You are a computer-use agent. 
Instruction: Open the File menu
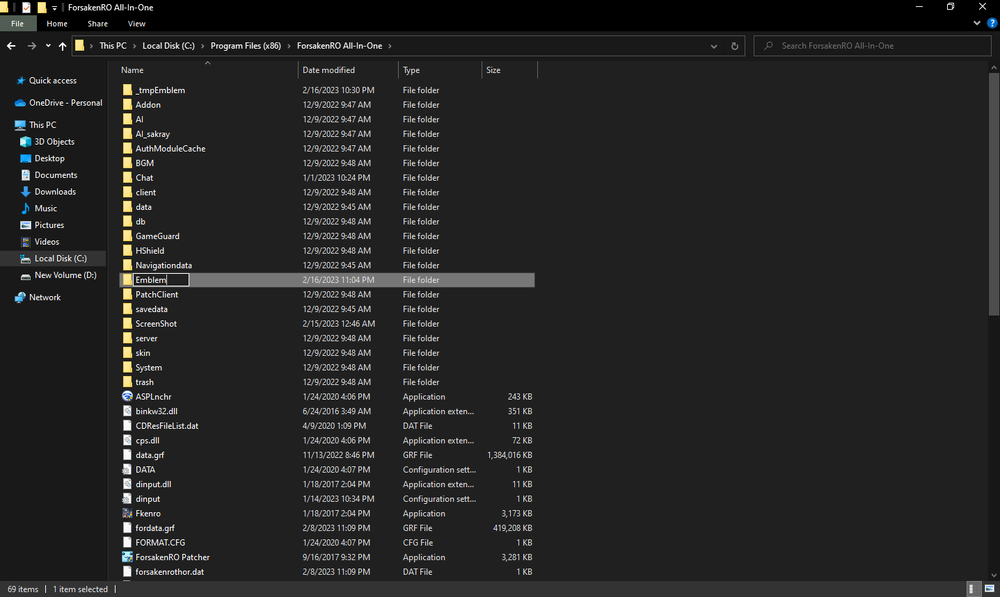(17, 23)
